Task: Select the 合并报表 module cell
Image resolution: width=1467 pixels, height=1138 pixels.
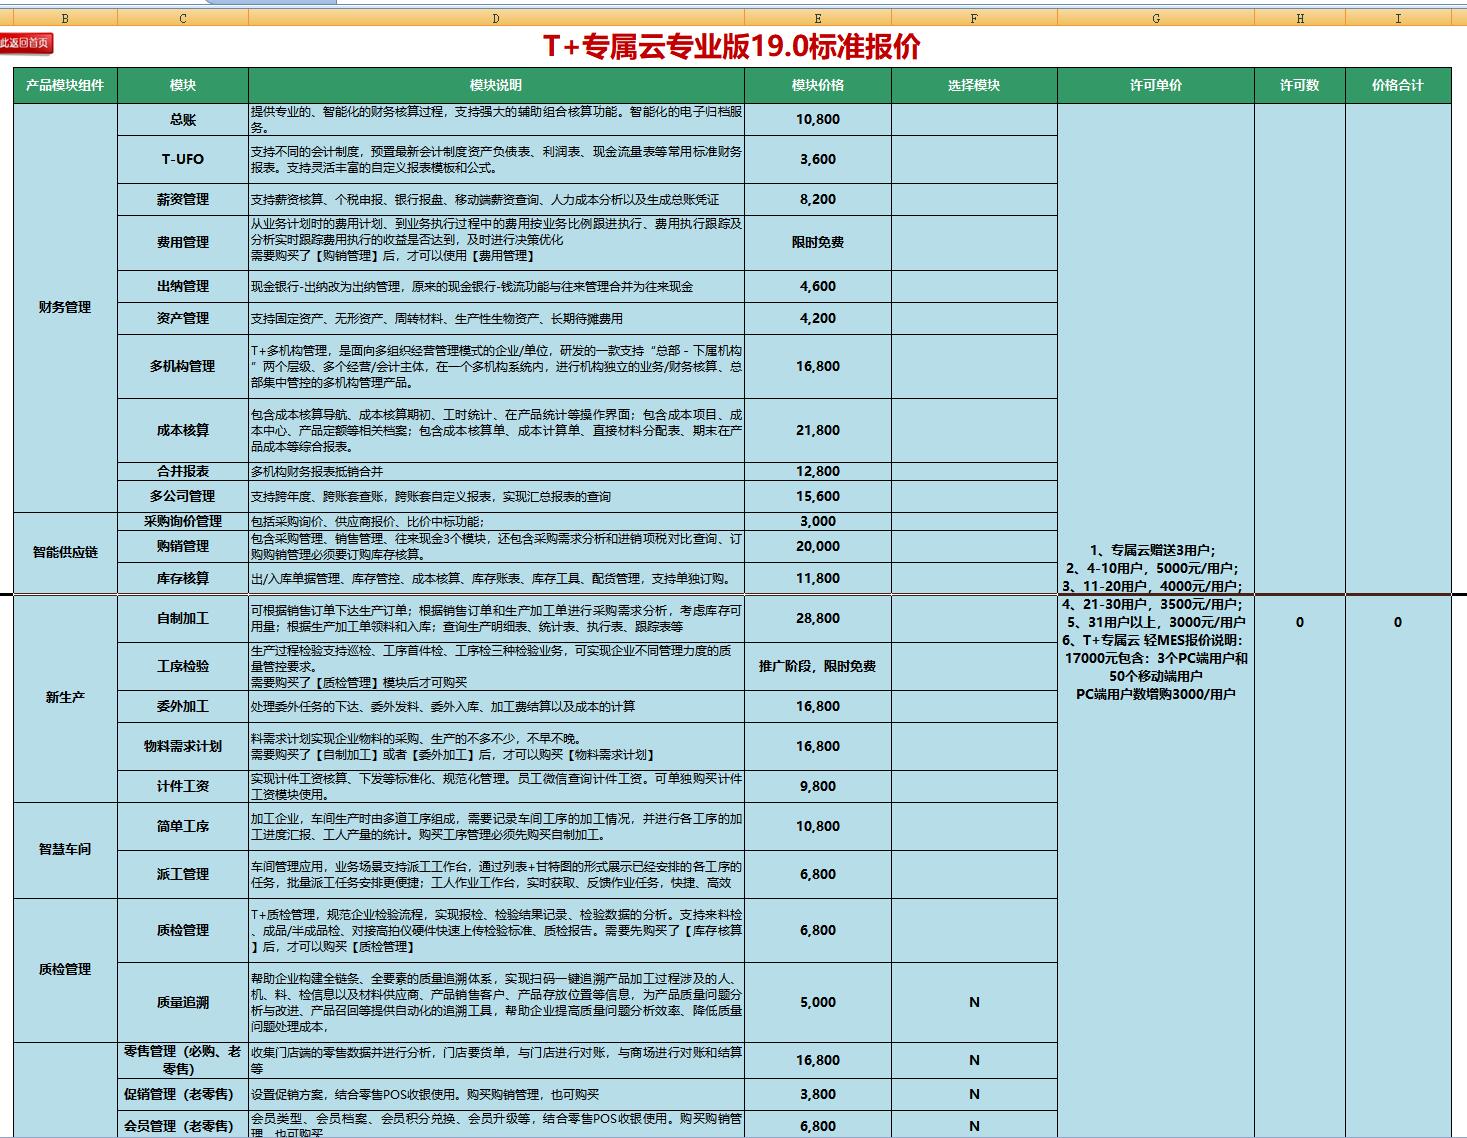Action: click(182, 471)
